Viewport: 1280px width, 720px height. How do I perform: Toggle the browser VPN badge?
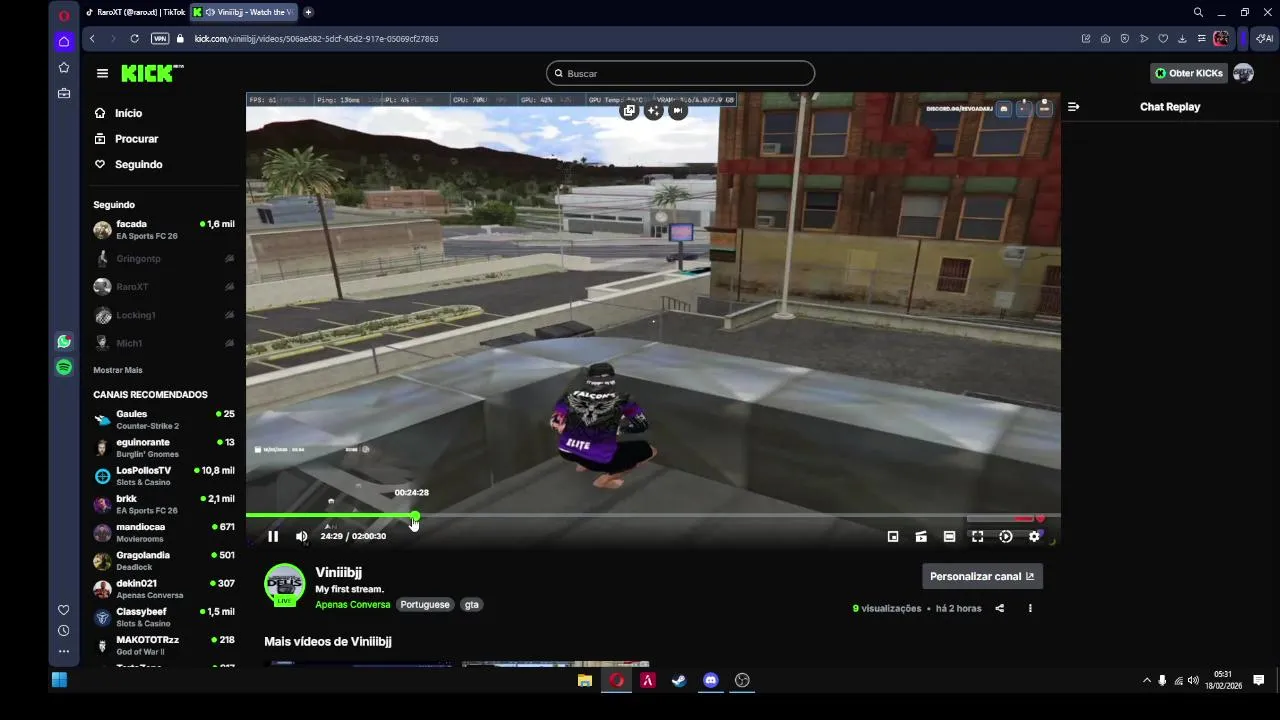(160, 39)
